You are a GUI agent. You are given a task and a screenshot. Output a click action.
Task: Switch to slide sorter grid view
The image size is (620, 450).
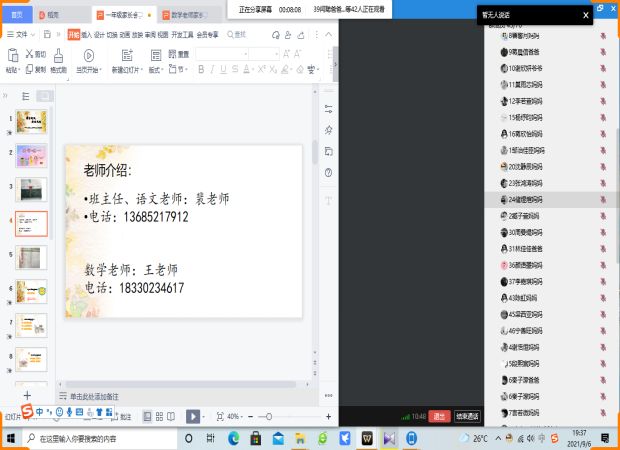(x=159, y=416)
